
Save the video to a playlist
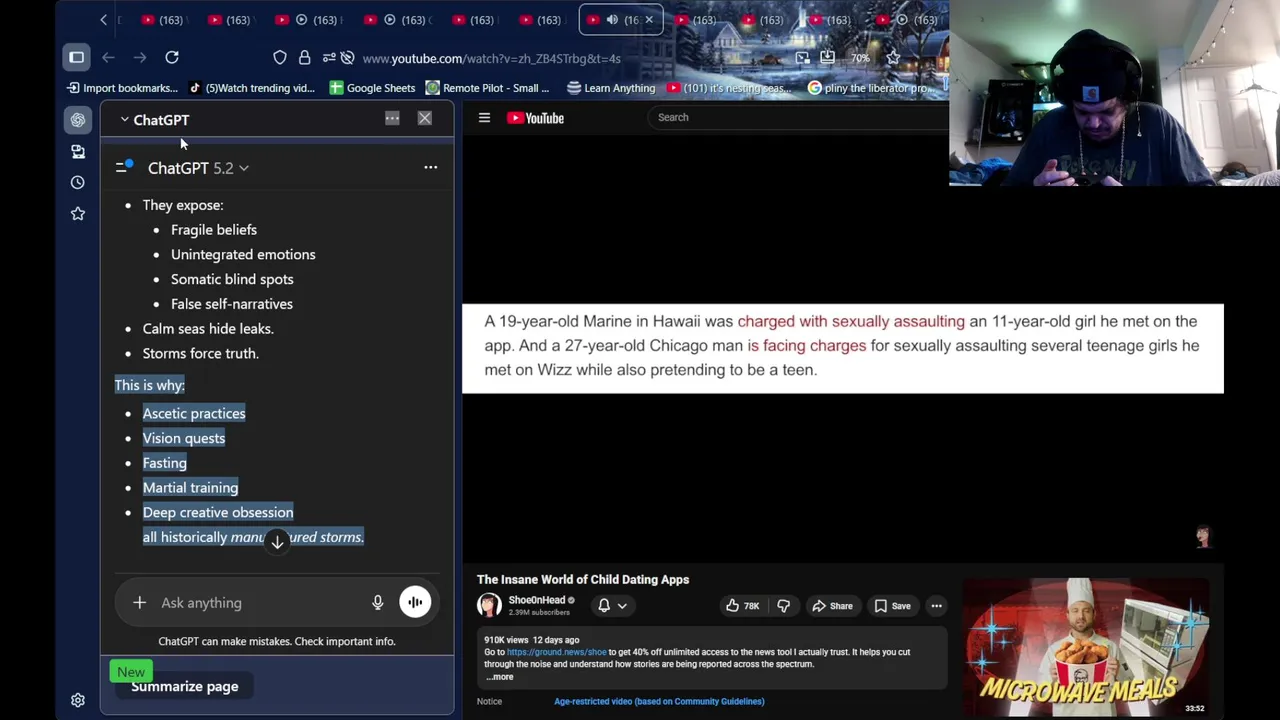(x=892, y=606)
